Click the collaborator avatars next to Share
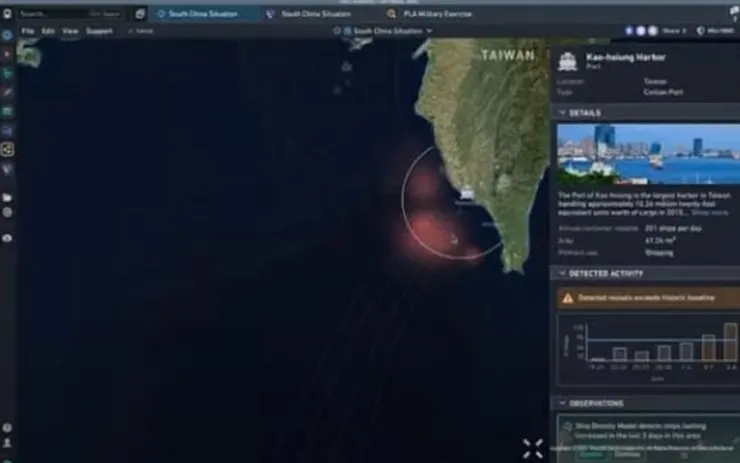This screenshot has height=463, width=740. 640,31
